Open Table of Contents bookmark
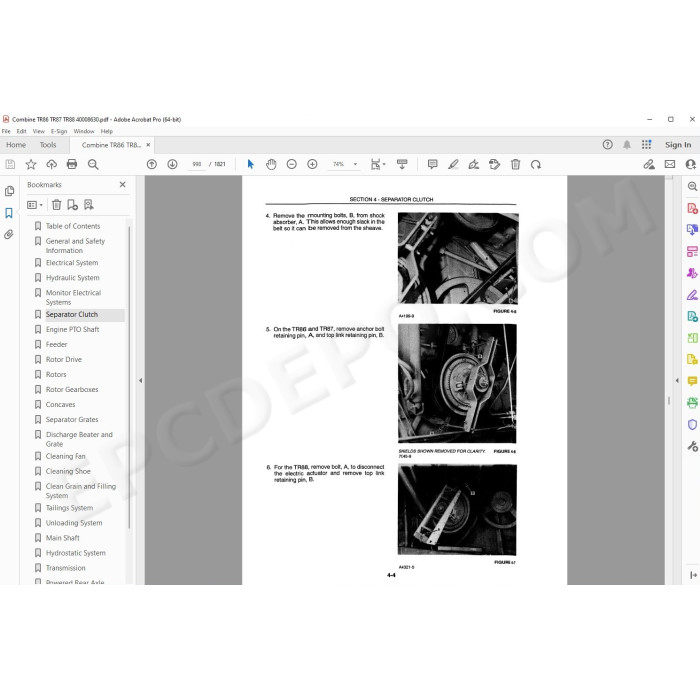Image resolution: width=700 pixels, height=700 pixels. [x=73, y=226]
